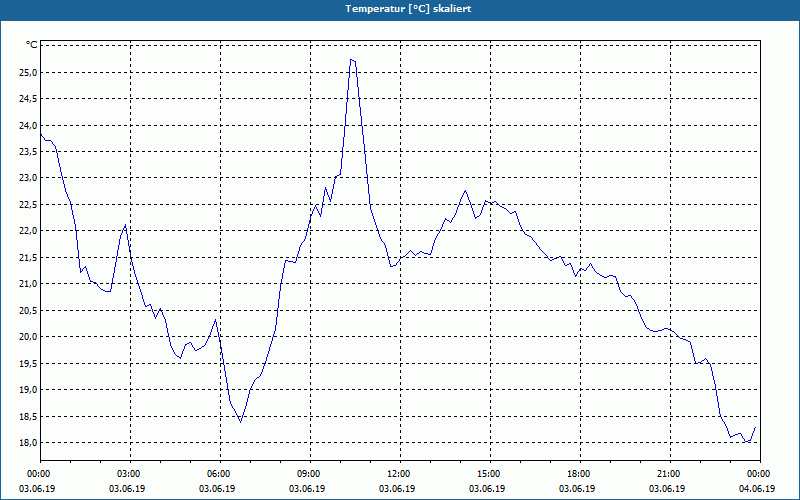Click the °C unit label
Screen dimensions: 800x500
click(x=32, y=45)
